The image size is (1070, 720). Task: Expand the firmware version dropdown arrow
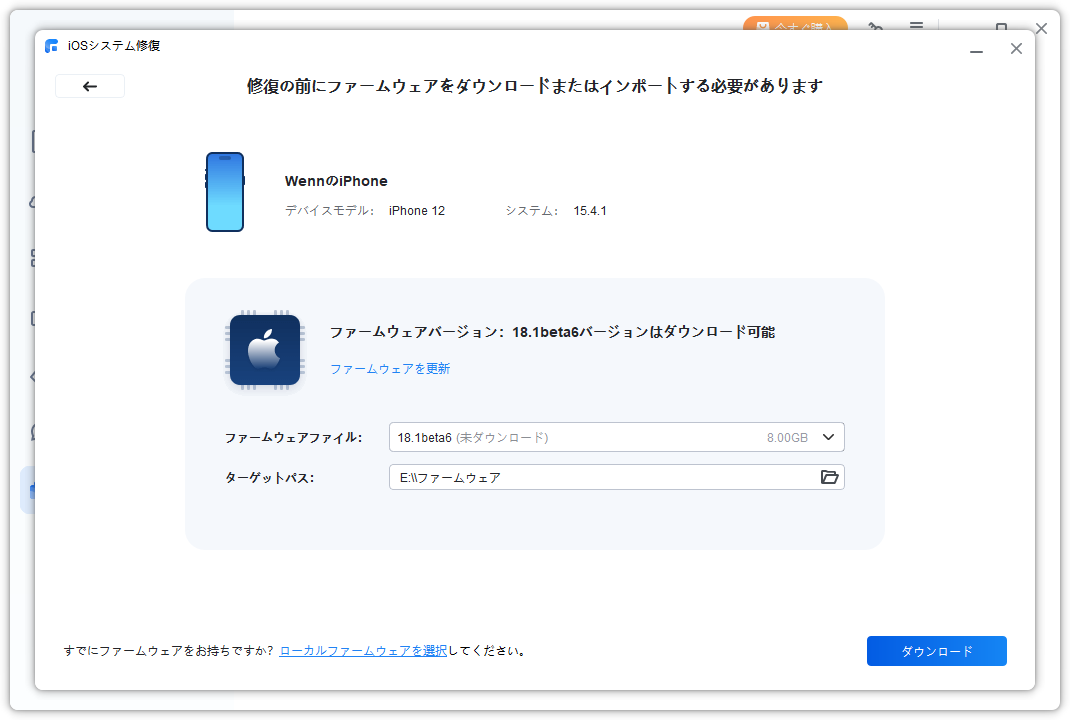click(828, 437)
